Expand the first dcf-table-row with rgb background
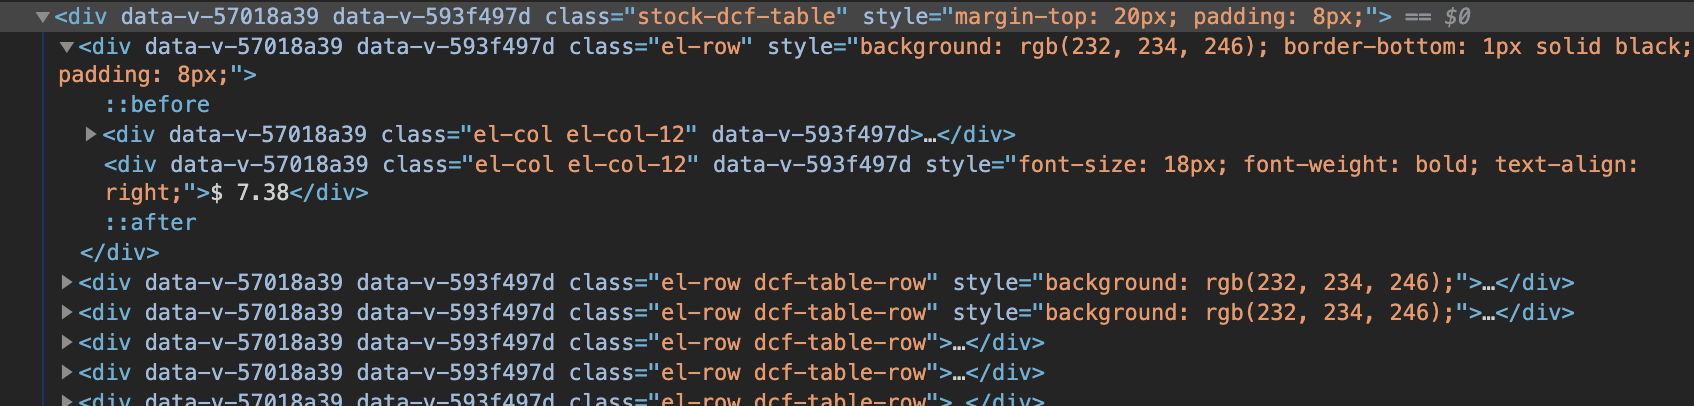 [x=67, y=283]
